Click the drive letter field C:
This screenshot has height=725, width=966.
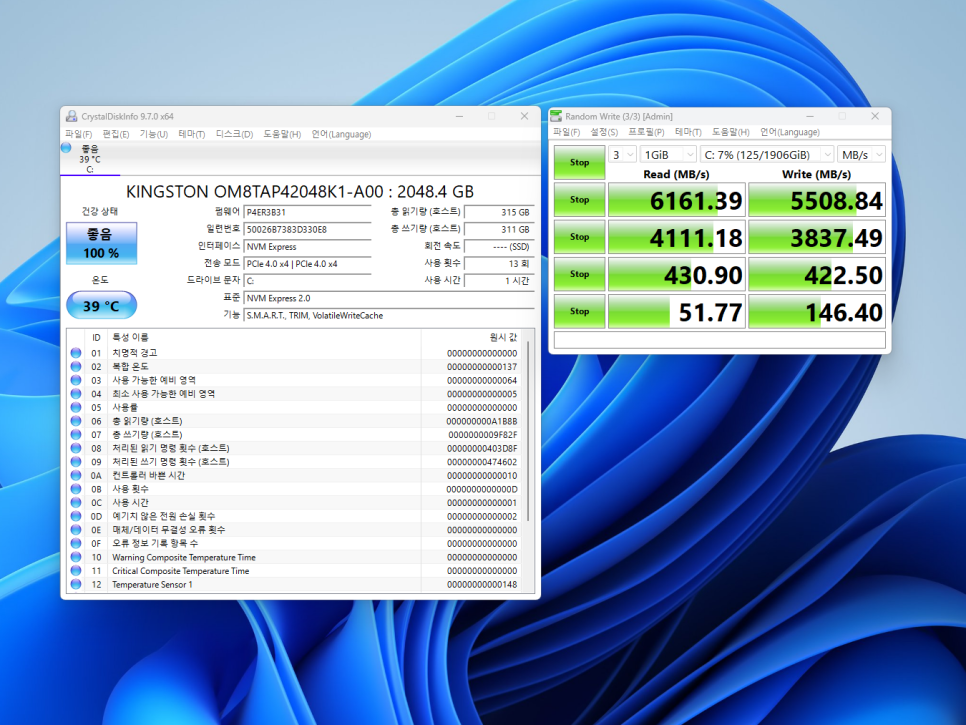coord(307,281)
